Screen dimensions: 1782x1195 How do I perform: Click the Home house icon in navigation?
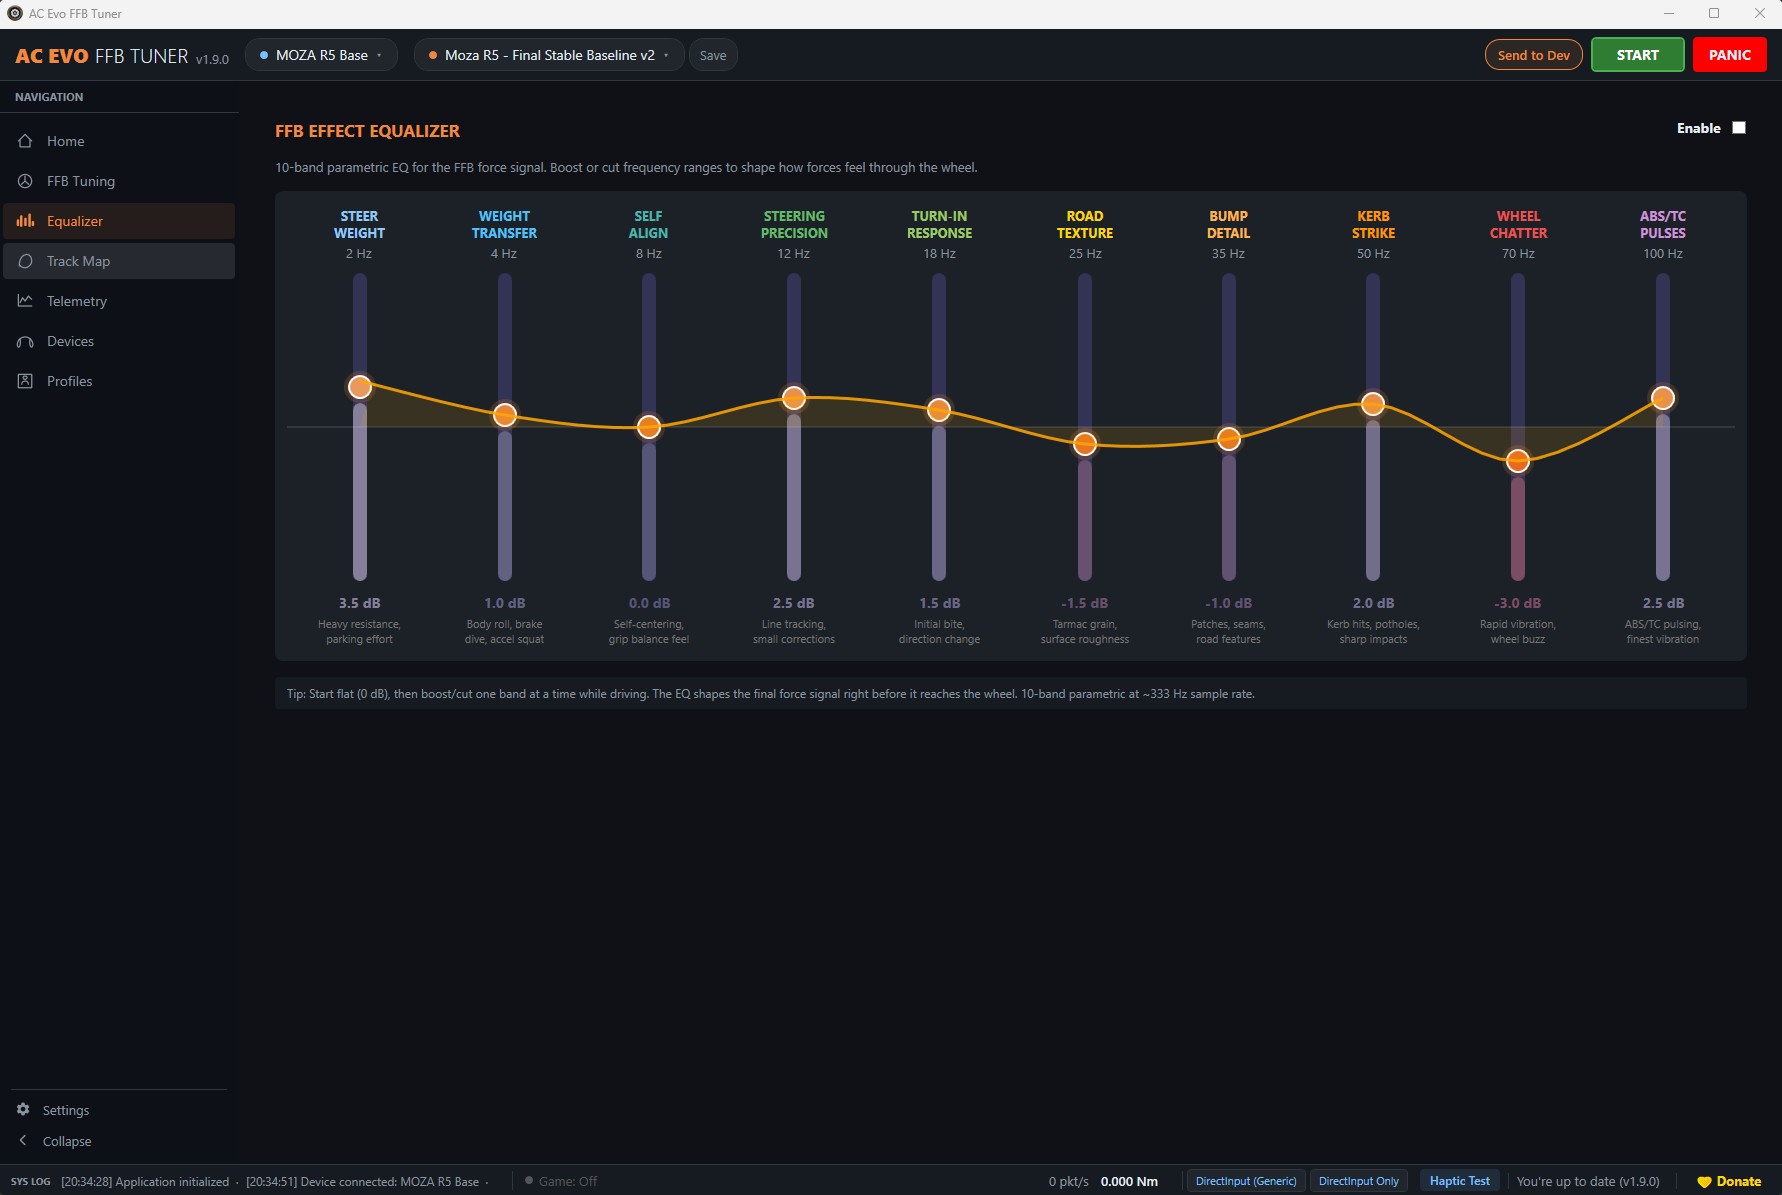[25, 141]
